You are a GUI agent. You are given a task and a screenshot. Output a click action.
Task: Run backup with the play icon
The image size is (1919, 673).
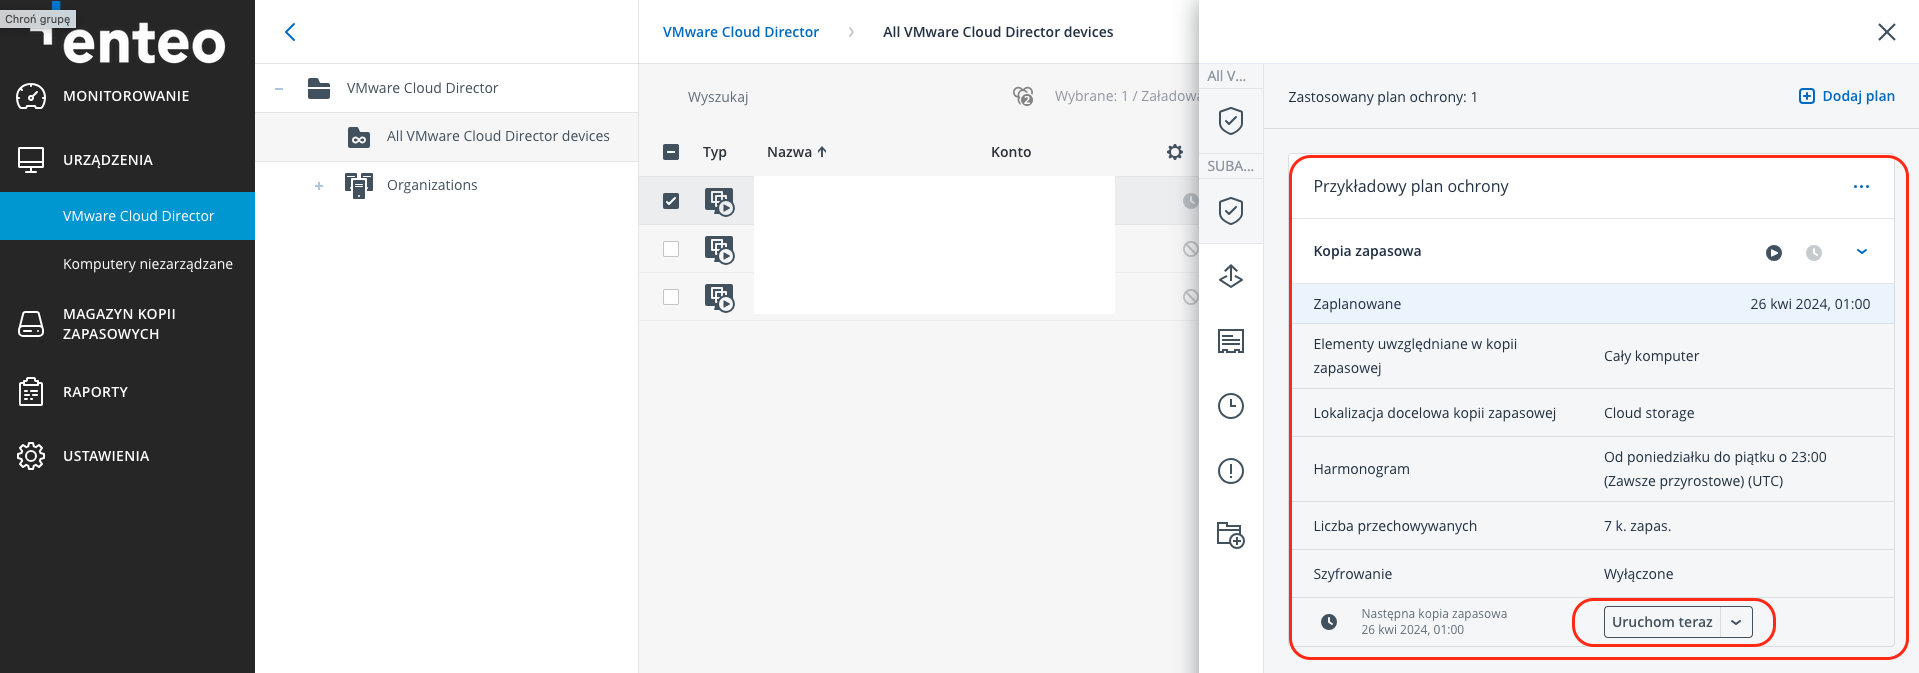coord(1774,253)
